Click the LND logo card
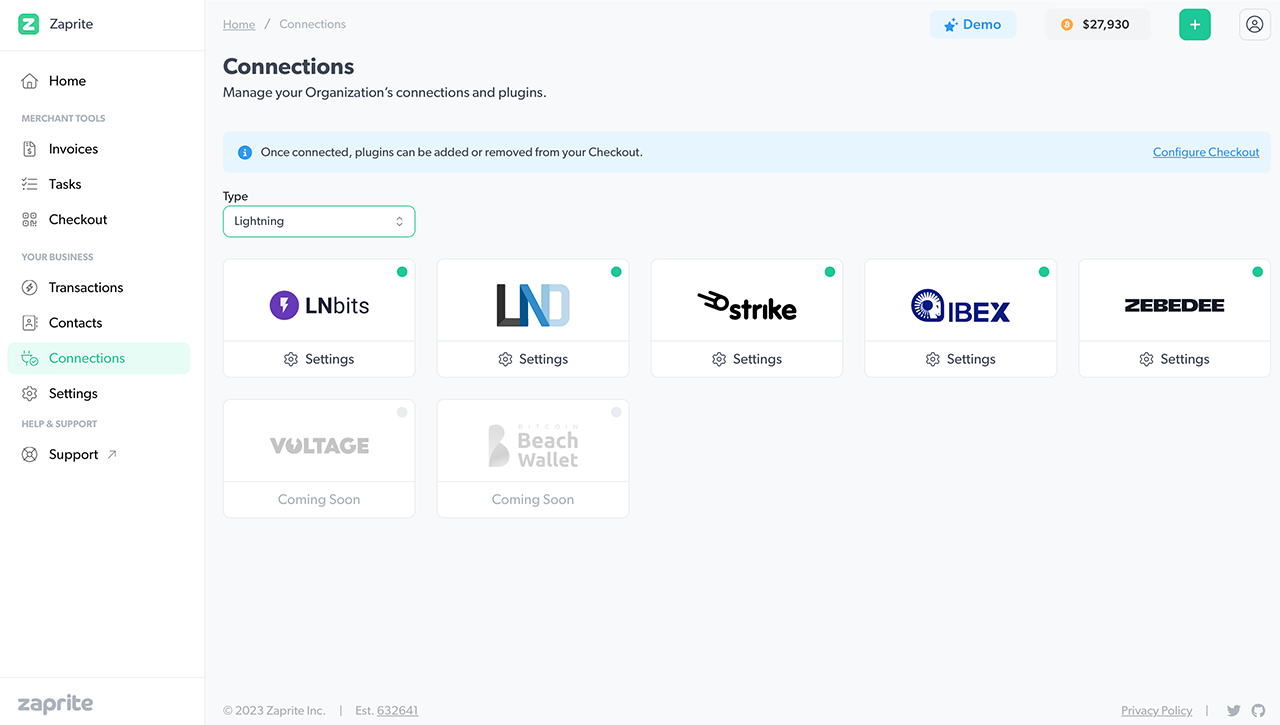Viewport: 1280px width, 725px height. tap(533, 305)
